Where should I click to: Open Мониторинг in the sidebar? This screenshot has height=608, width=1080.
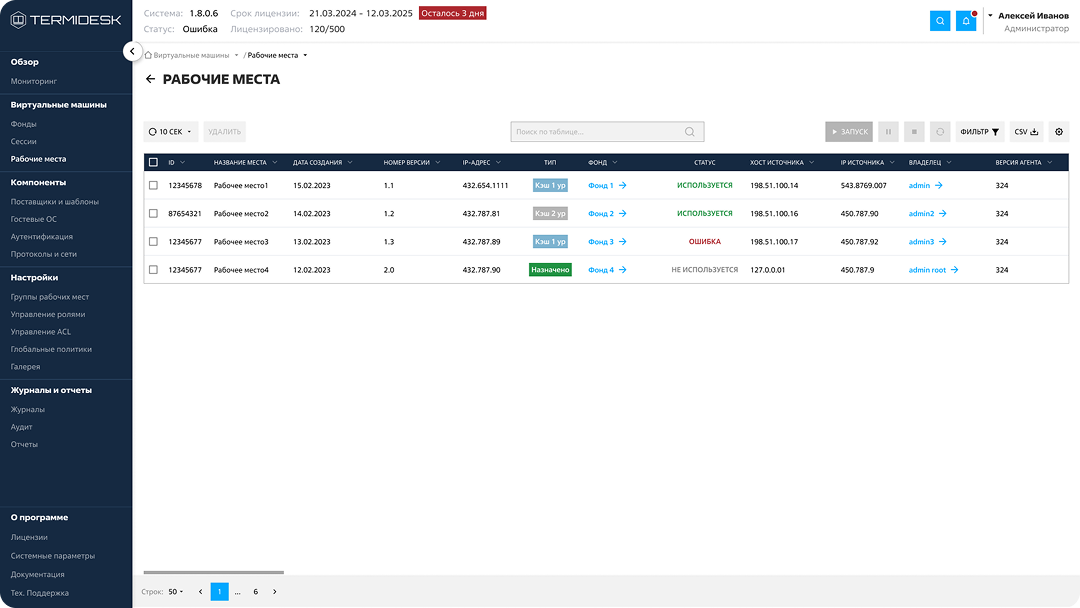click(x=34, y=80)
